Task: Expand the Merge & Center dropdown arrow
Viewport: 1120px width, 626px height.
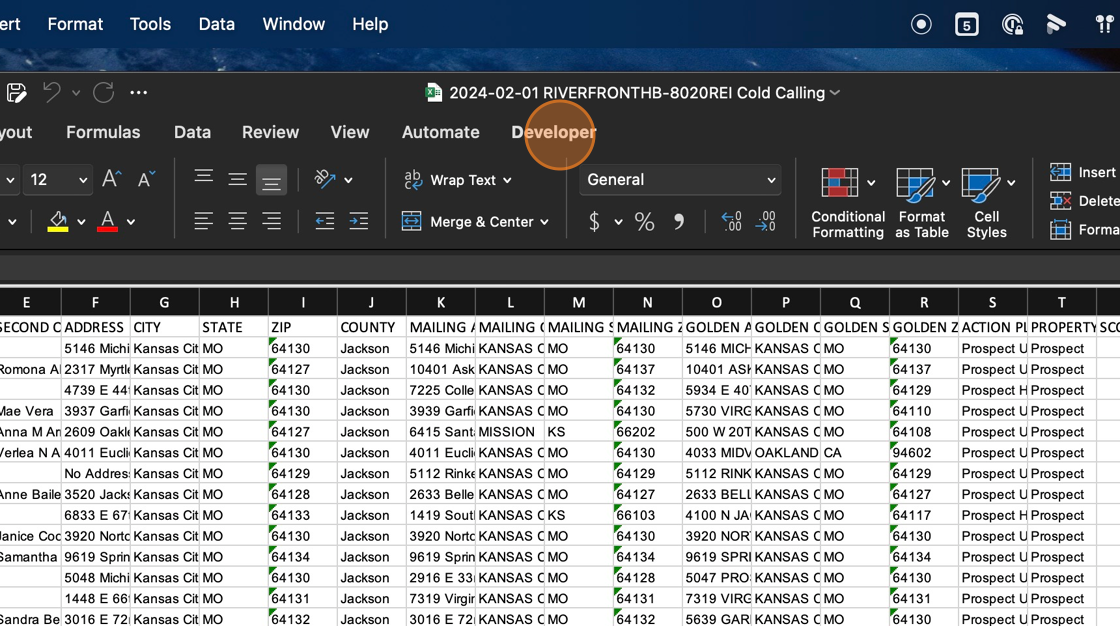Action: [544, 222]
